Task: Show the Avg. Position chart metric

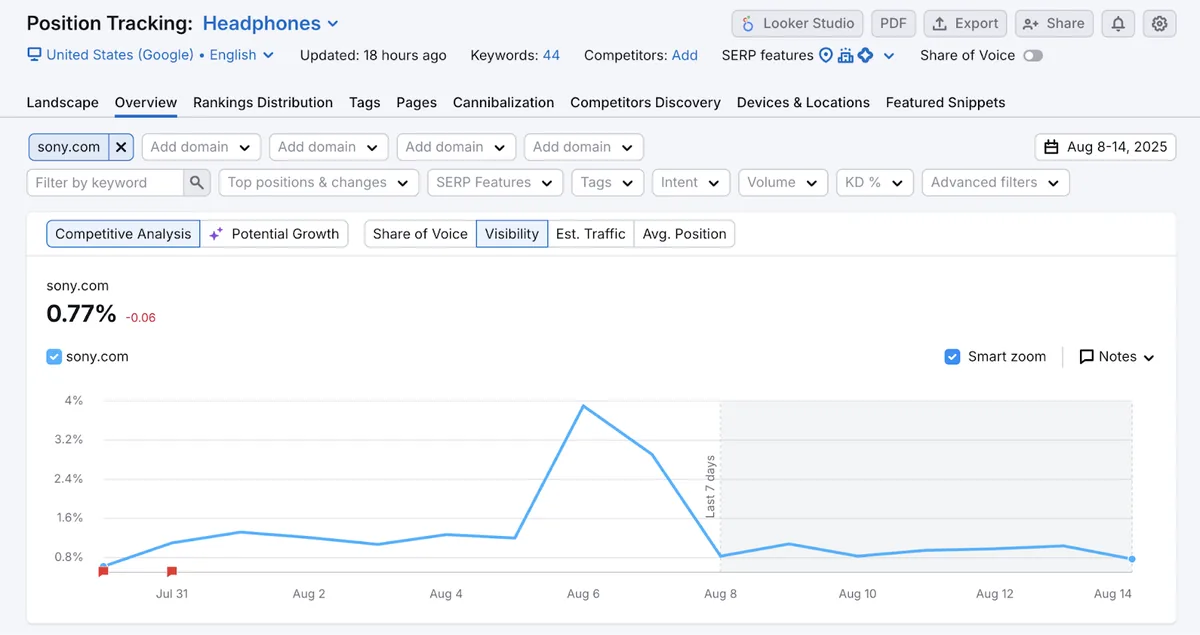Action: pos(684,234)
